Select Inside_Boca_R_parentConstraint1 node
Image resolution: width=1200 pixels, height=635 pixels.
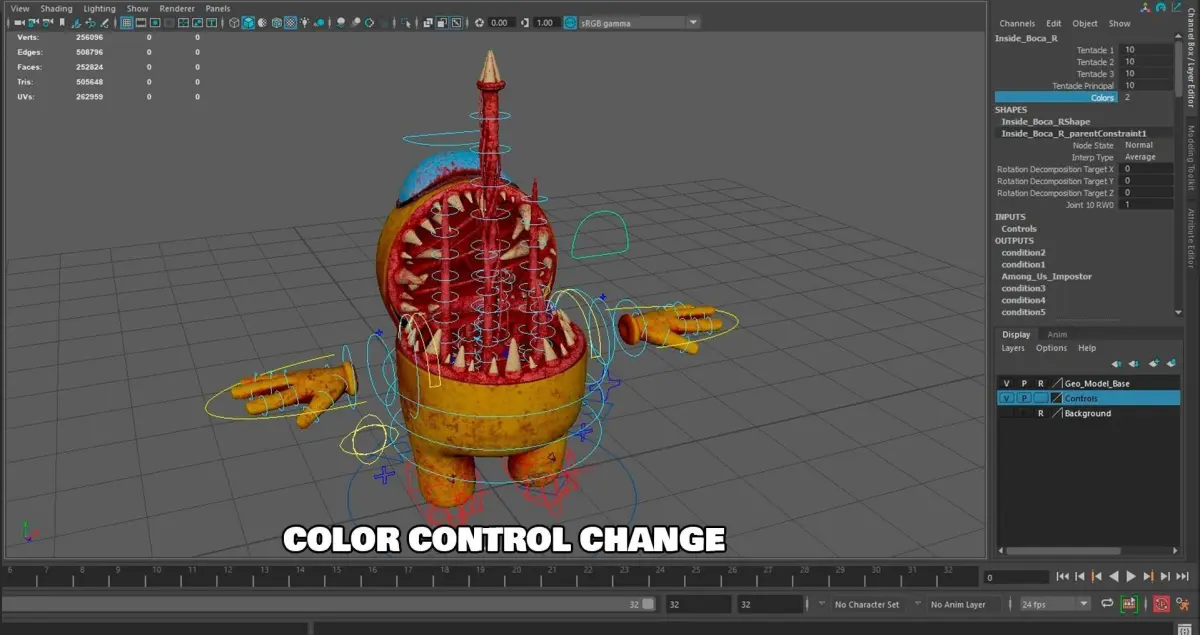(x=1074, y=133)
